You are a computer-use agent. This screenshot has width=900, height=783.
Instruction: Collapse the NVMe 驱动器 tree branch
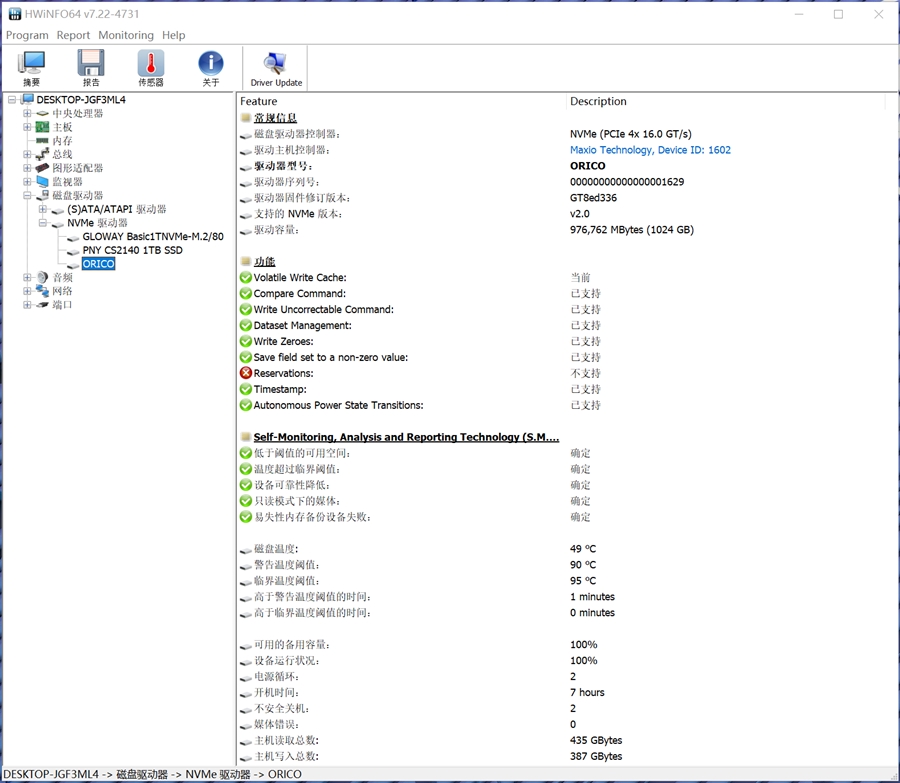[42, 223]
